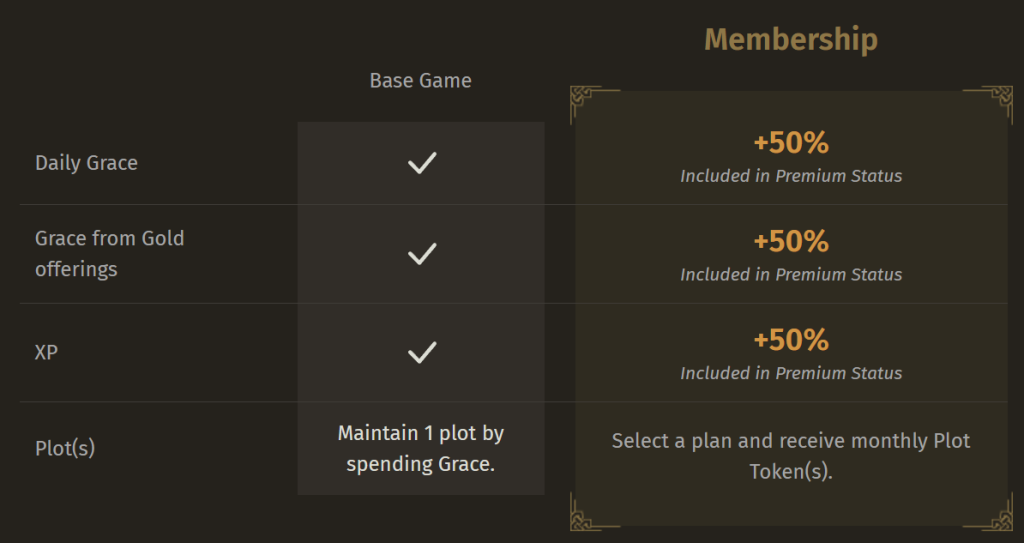Click the Daily Grace checkmark icon
This screenshot has width=1024, height=543.
click(422, 163)
